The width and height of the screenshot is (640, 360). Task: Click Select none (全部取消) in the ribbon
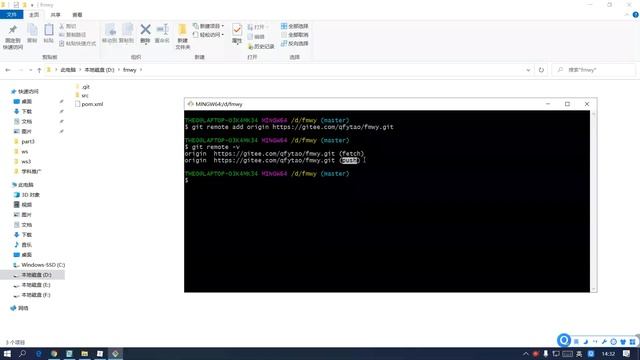tap(294, 35)
